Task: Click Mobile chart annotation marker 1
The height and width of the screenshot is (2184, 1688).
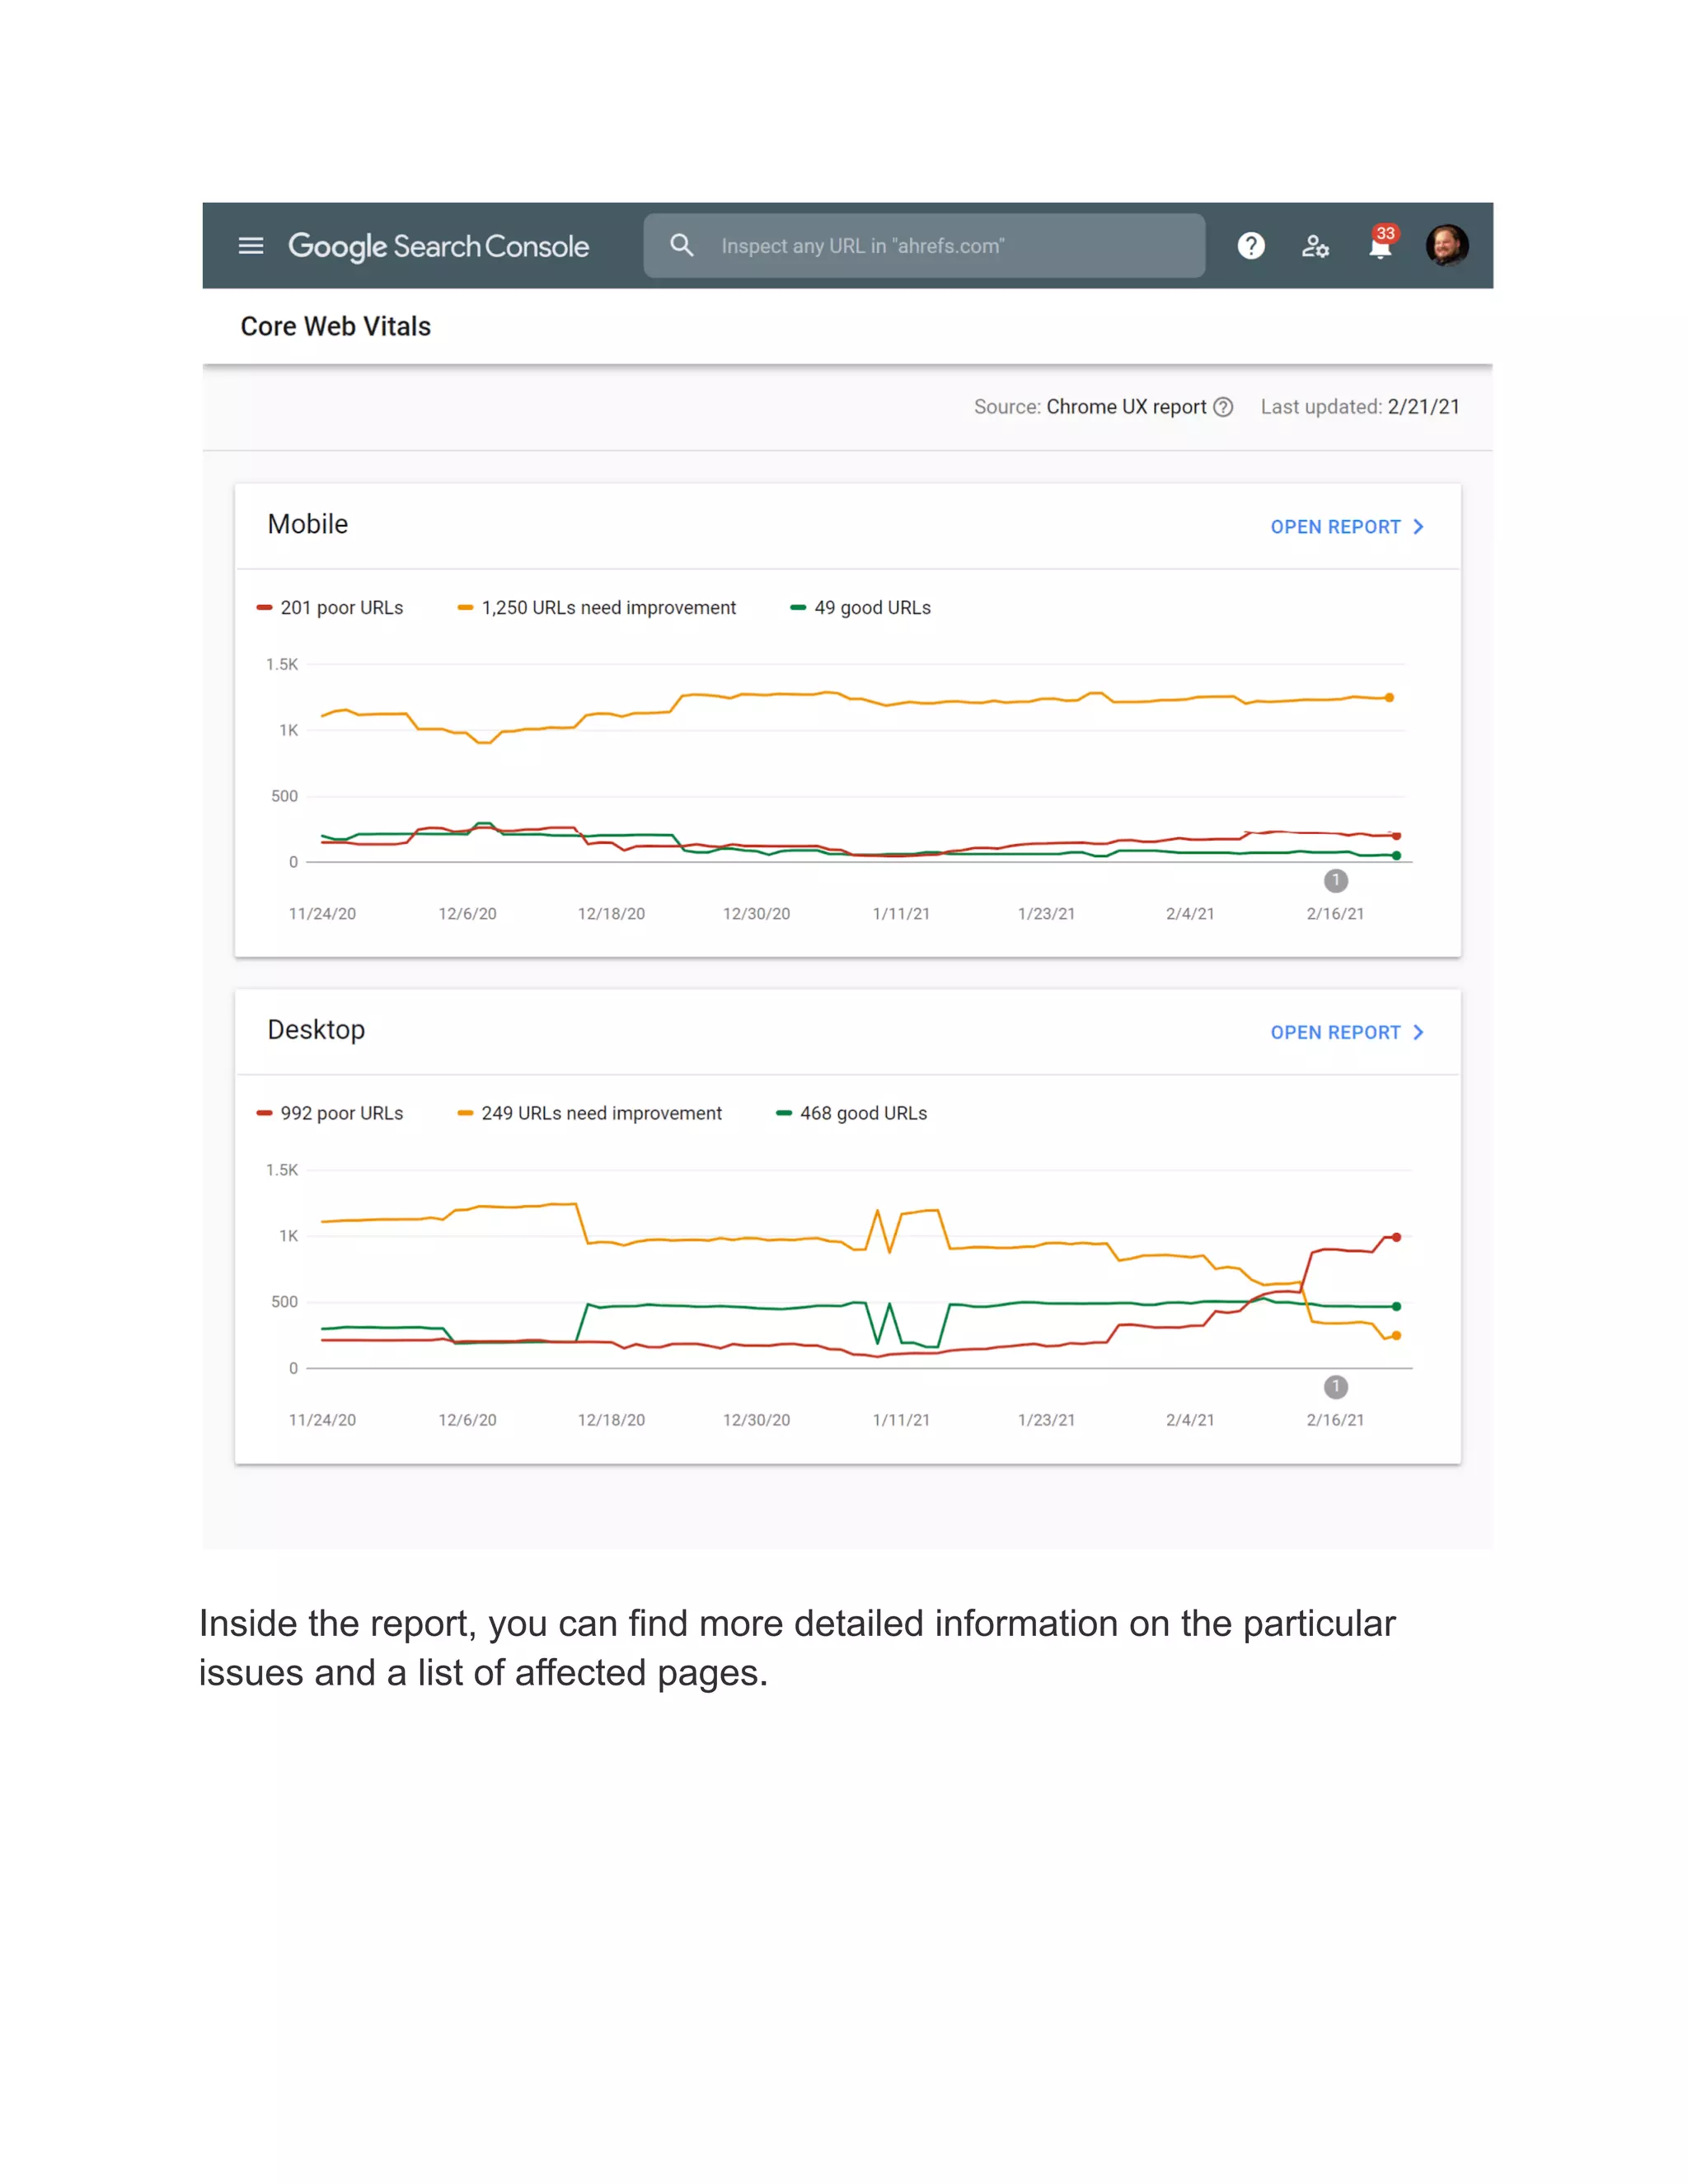Action: [1335, 881]
